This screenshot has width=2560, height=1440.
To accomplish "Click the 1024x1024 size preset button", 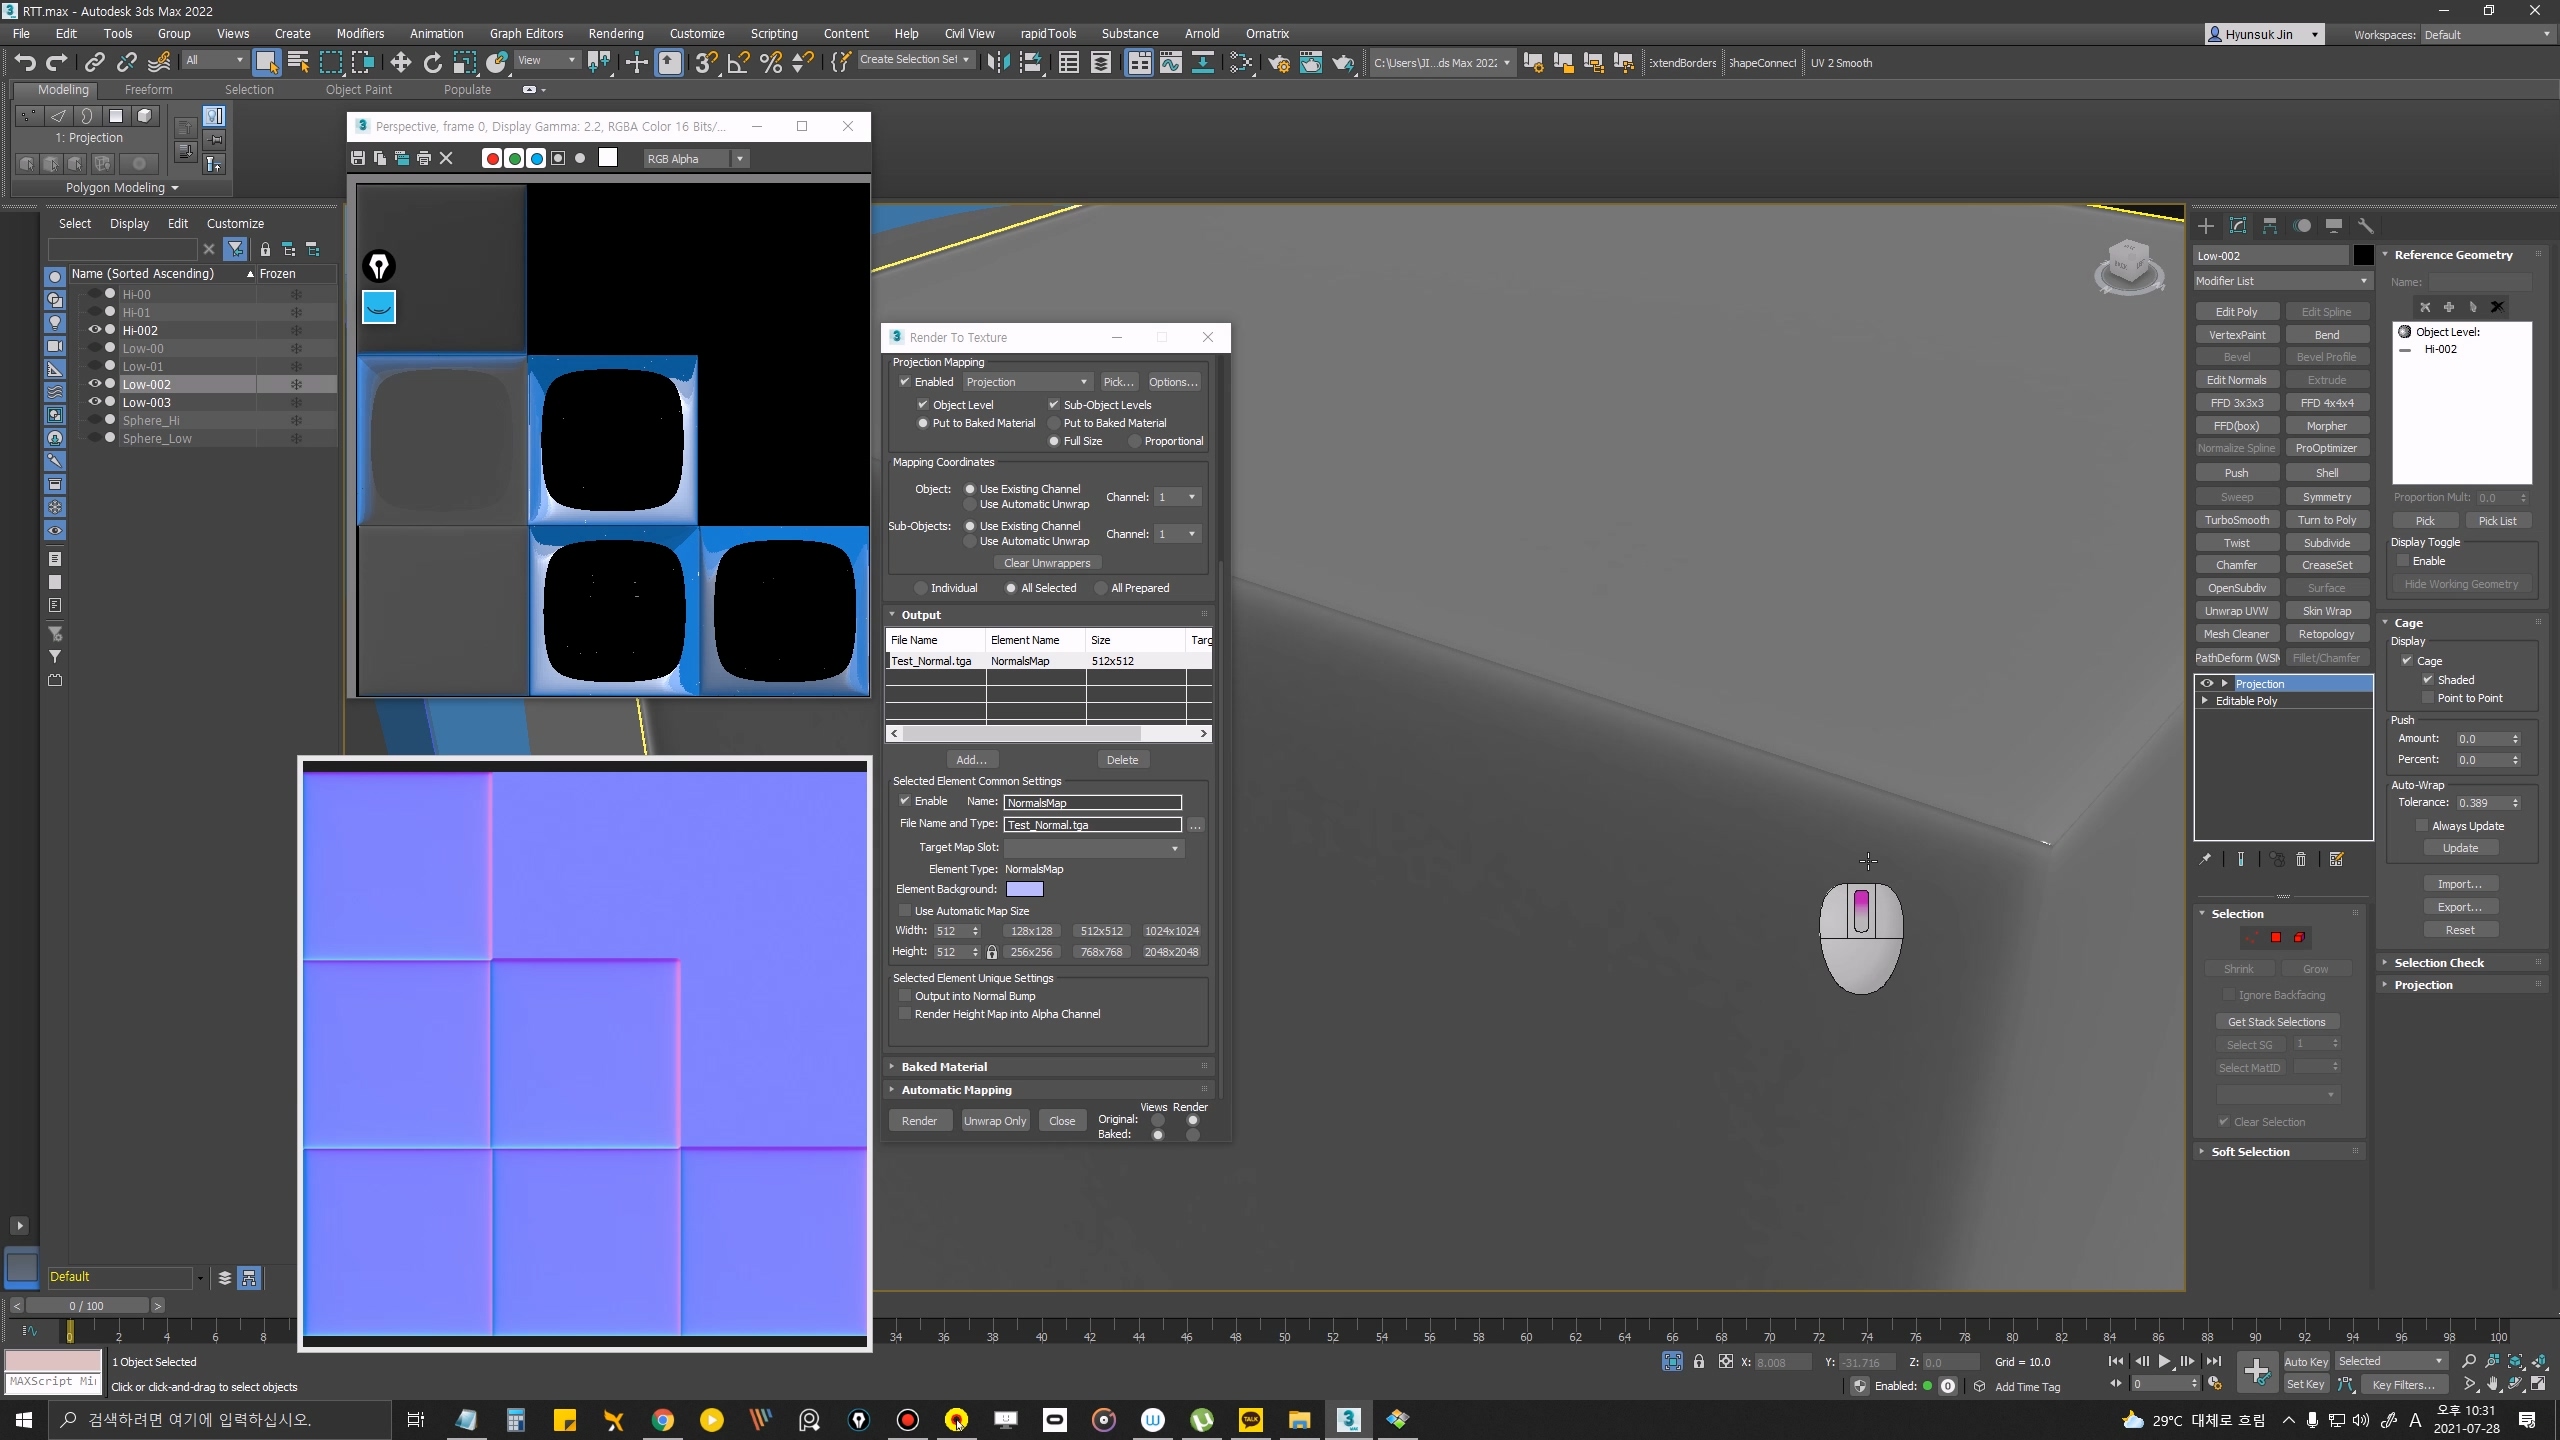I will coord(1171,931).
